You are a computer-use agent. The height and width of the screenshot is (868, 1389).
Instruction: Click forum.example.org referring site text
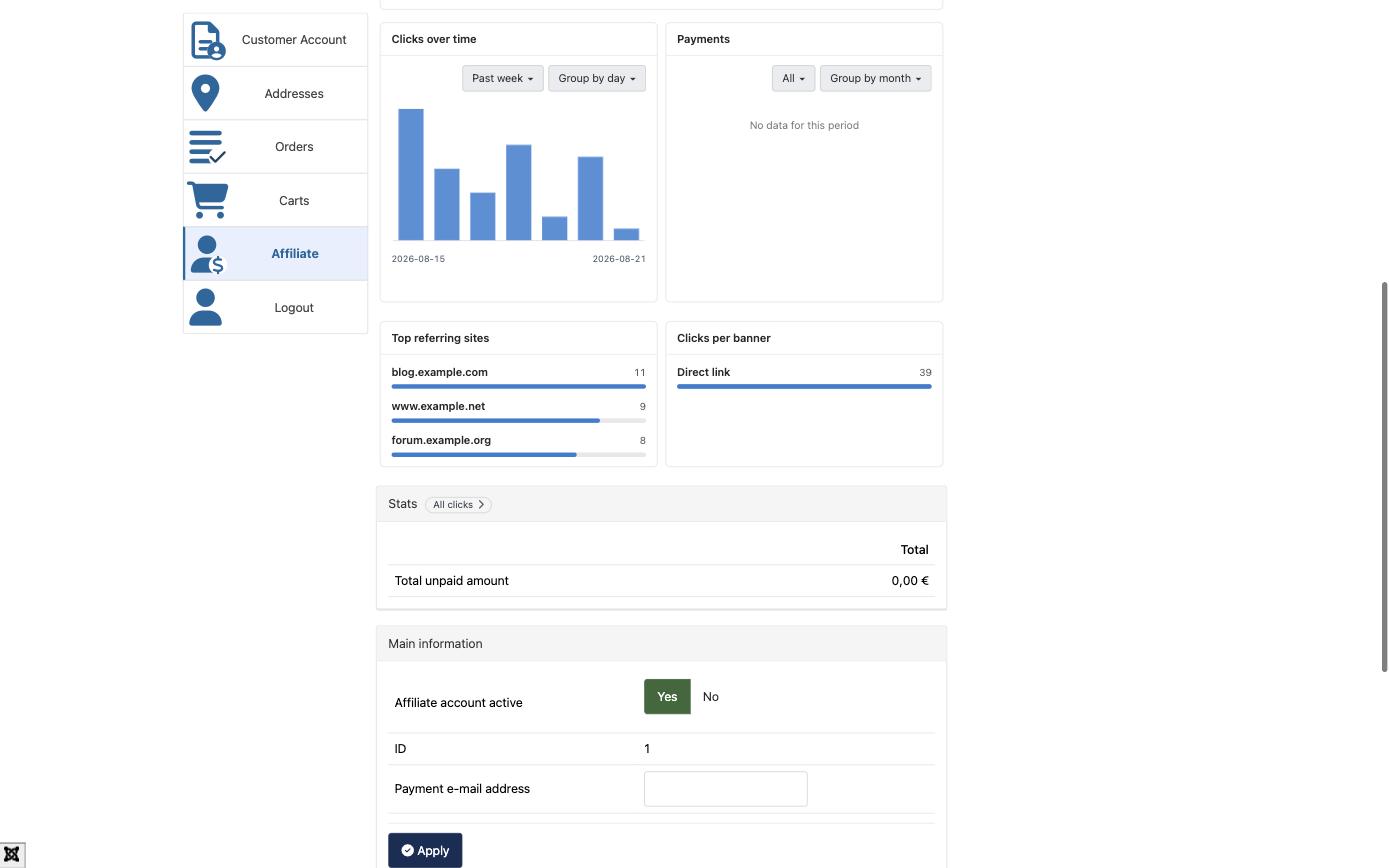coord(441,440)
